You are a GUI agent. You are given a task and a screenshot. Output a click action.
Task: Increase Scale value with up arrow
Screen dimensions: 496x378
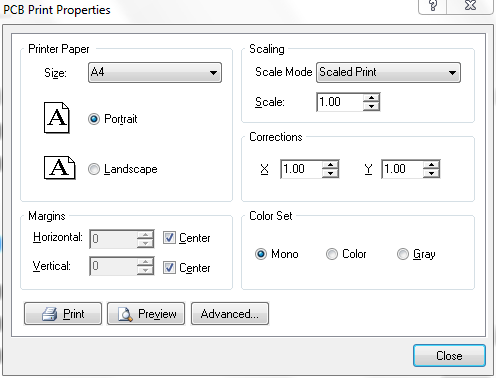point(371,98)
